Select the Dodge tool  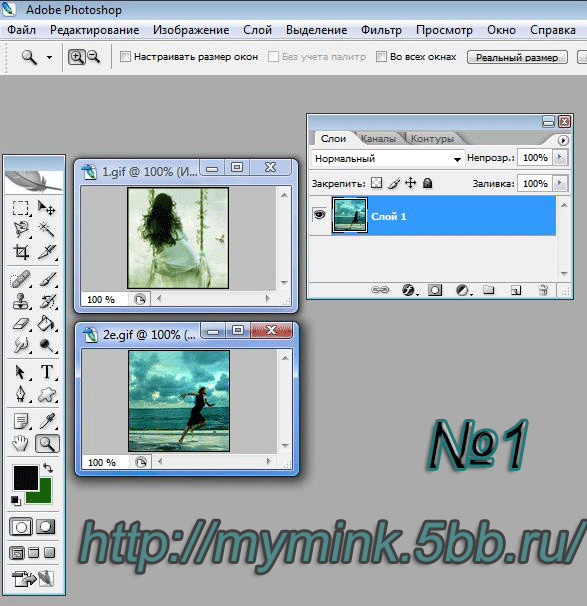click(47, 345)
